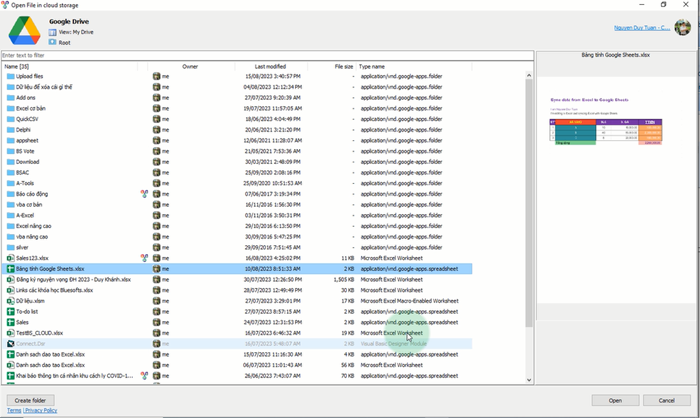Click the Open button
The width and height of the screenshot is (700, 418).
tap(615, 400)
